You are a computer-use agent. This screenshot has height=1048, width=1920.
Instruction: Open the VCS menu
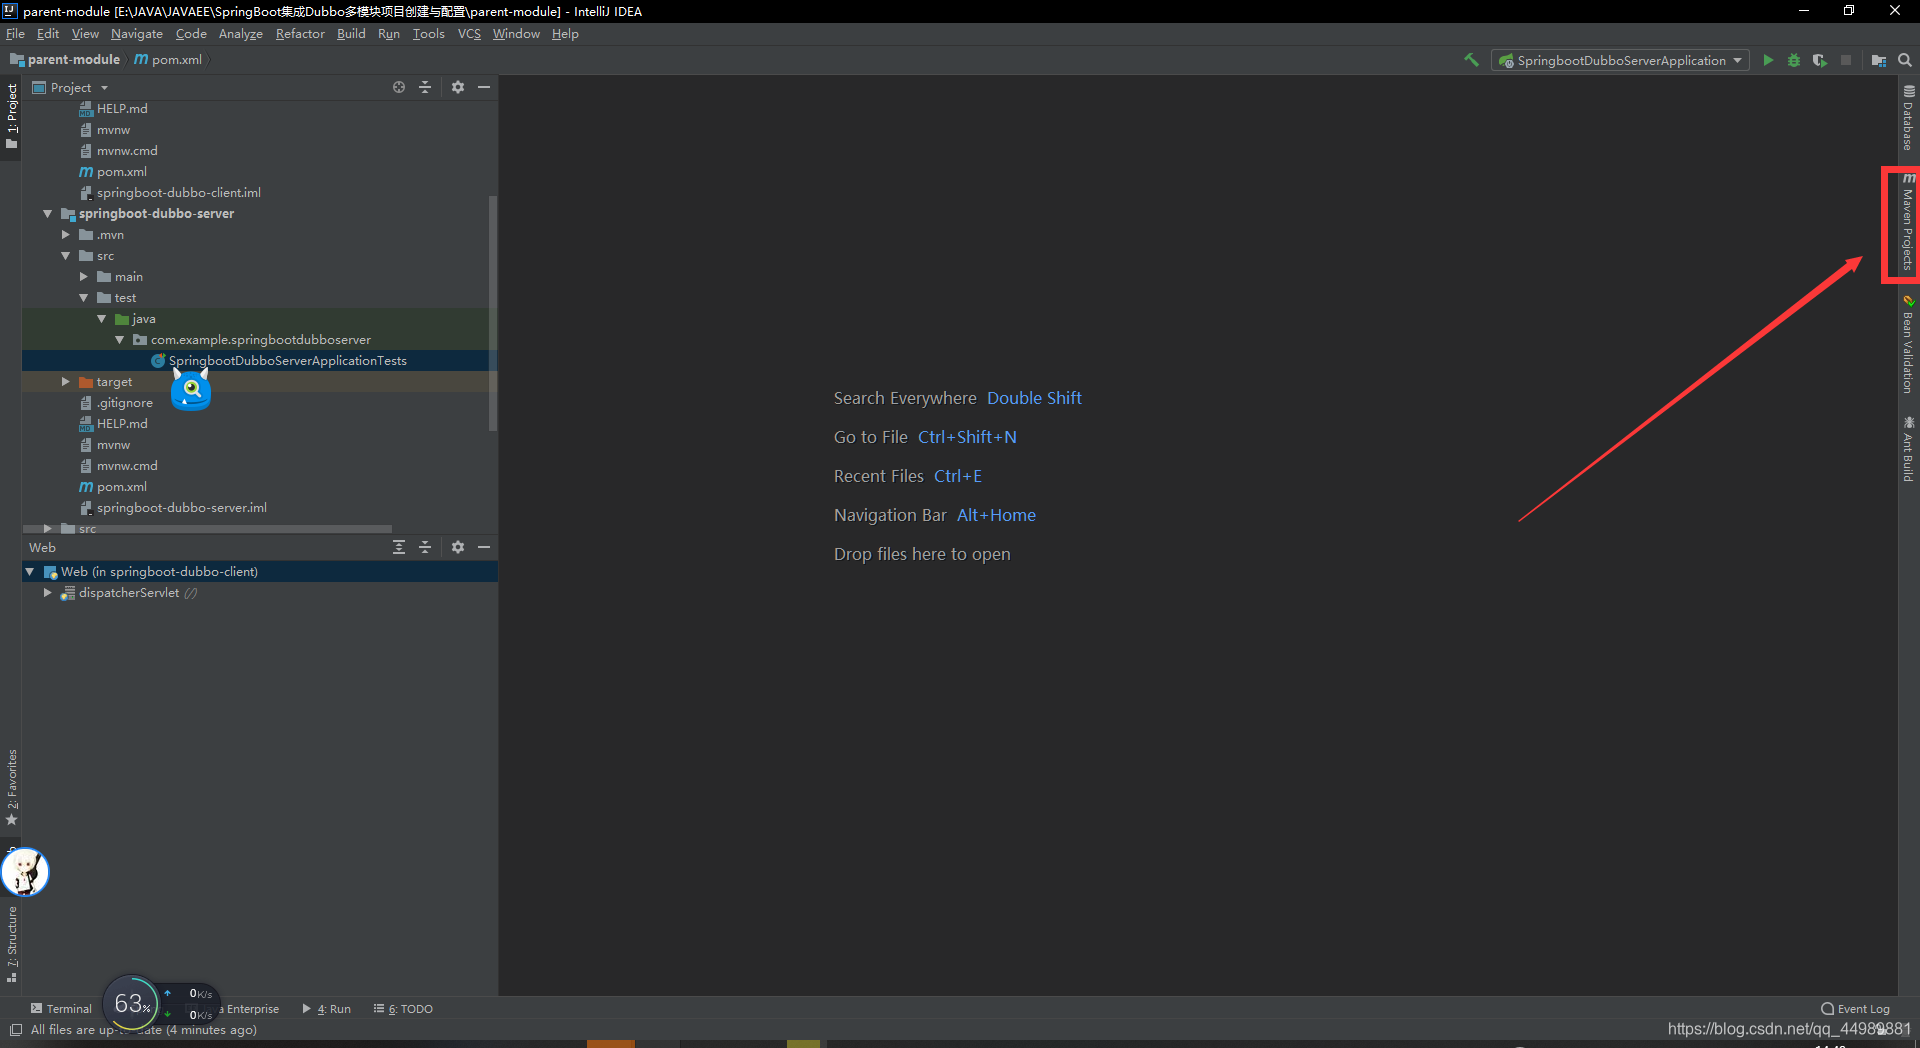[469, 33]
